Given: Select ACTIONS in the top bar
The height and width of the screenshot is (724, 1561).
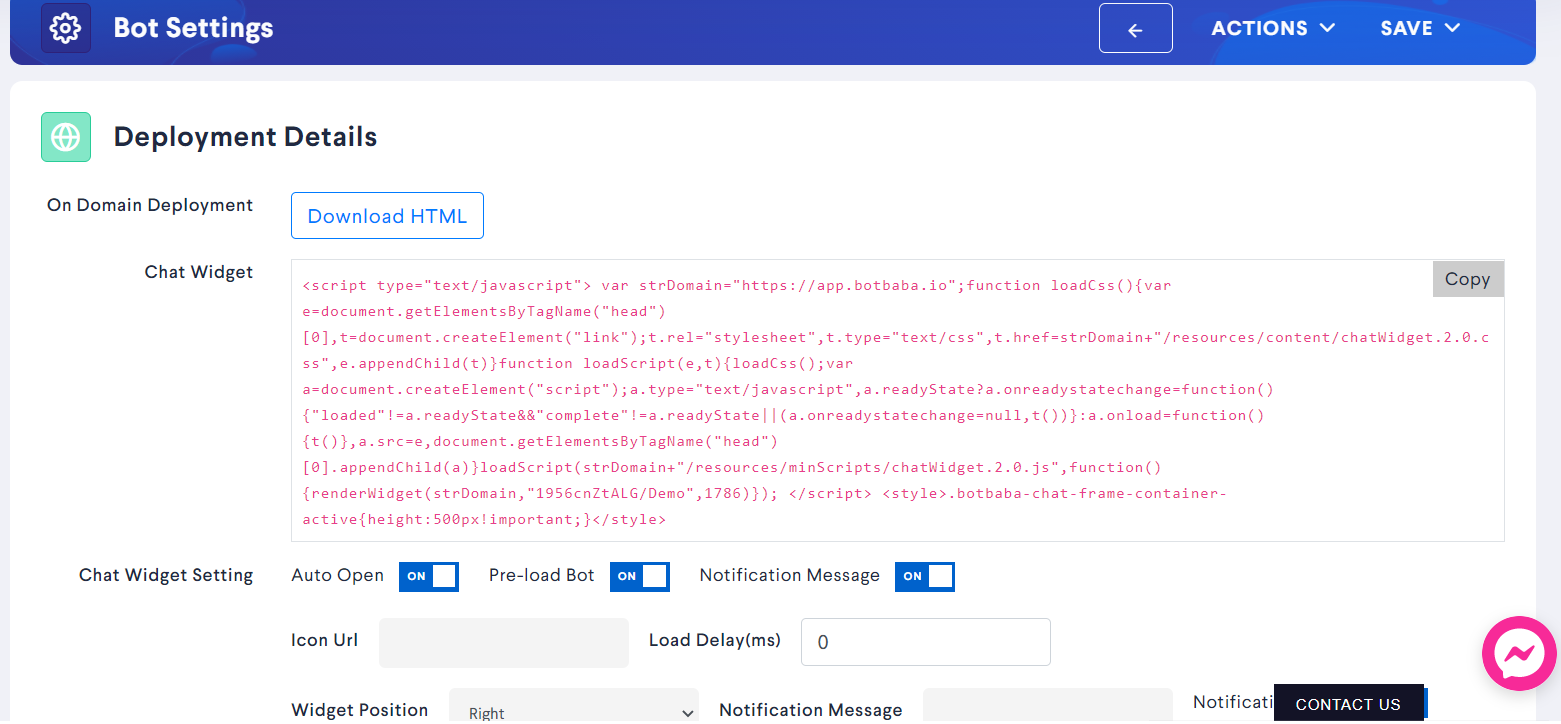Looking at the screenshot, I should [1261, 28].
